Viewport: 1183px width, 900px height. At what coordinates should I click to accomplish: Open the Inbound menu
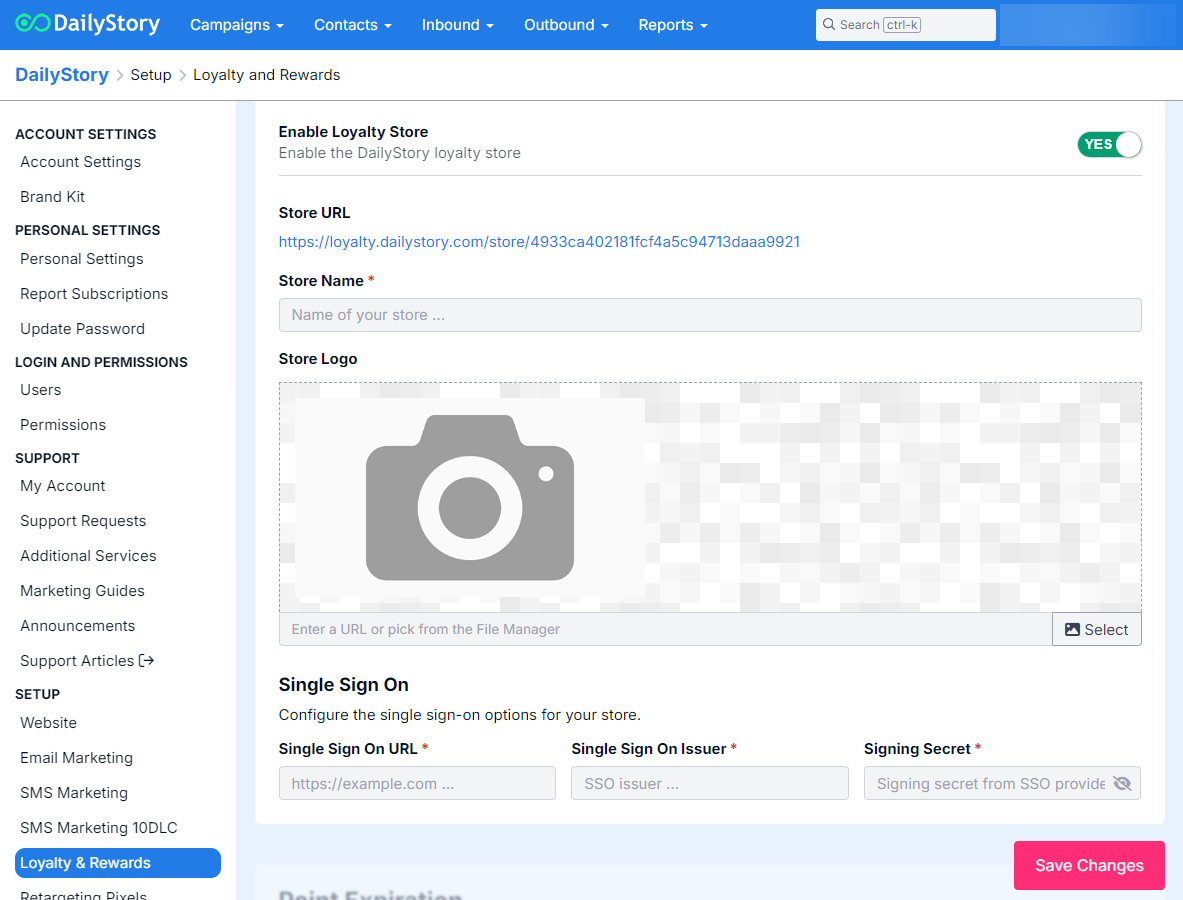tap(457, 25)
